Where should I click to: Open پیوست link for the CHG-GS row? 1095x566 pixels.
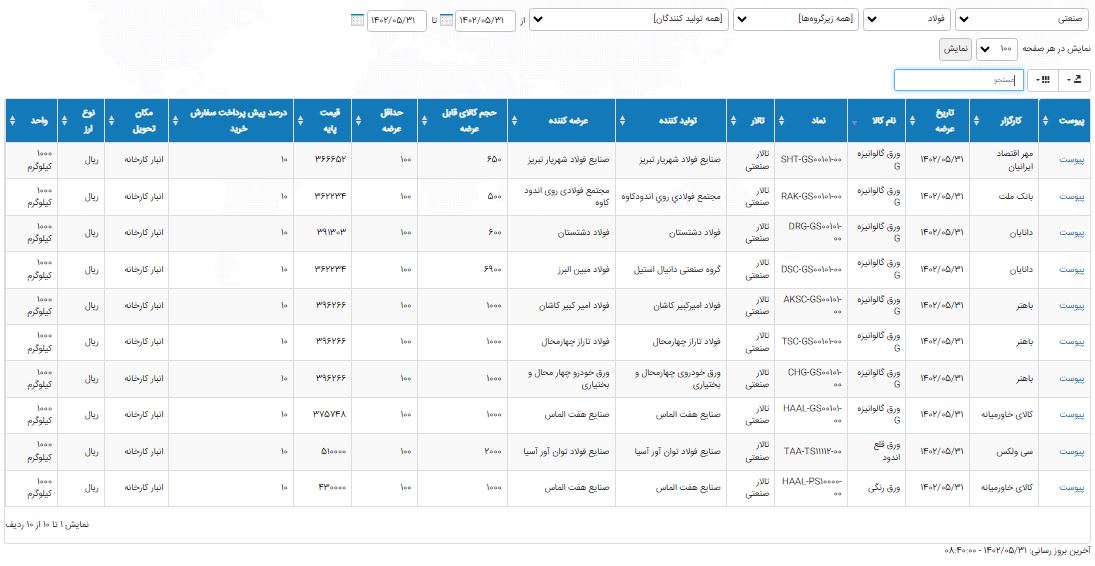pyautogui.click(x=1072, y=378)
